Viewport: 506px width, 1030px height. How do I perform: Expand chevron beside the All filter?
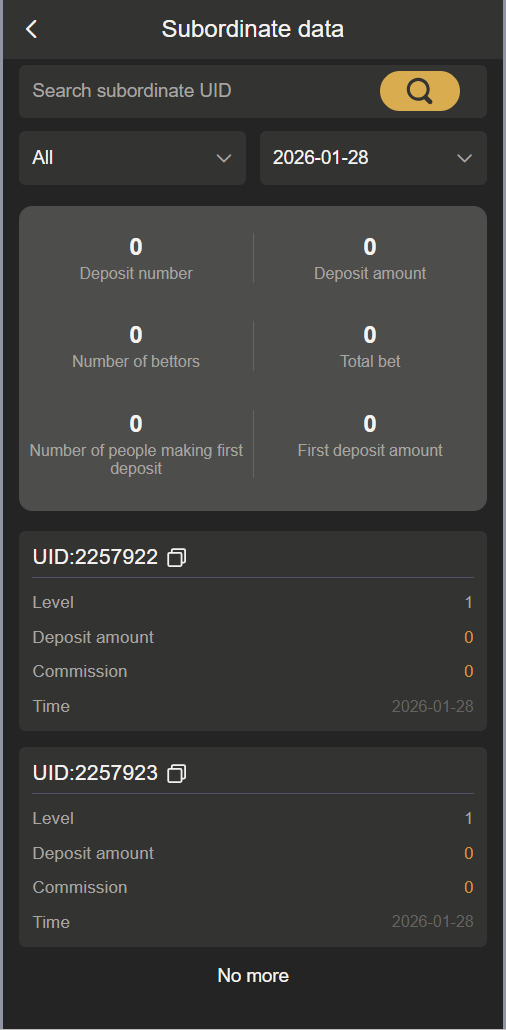224,158
